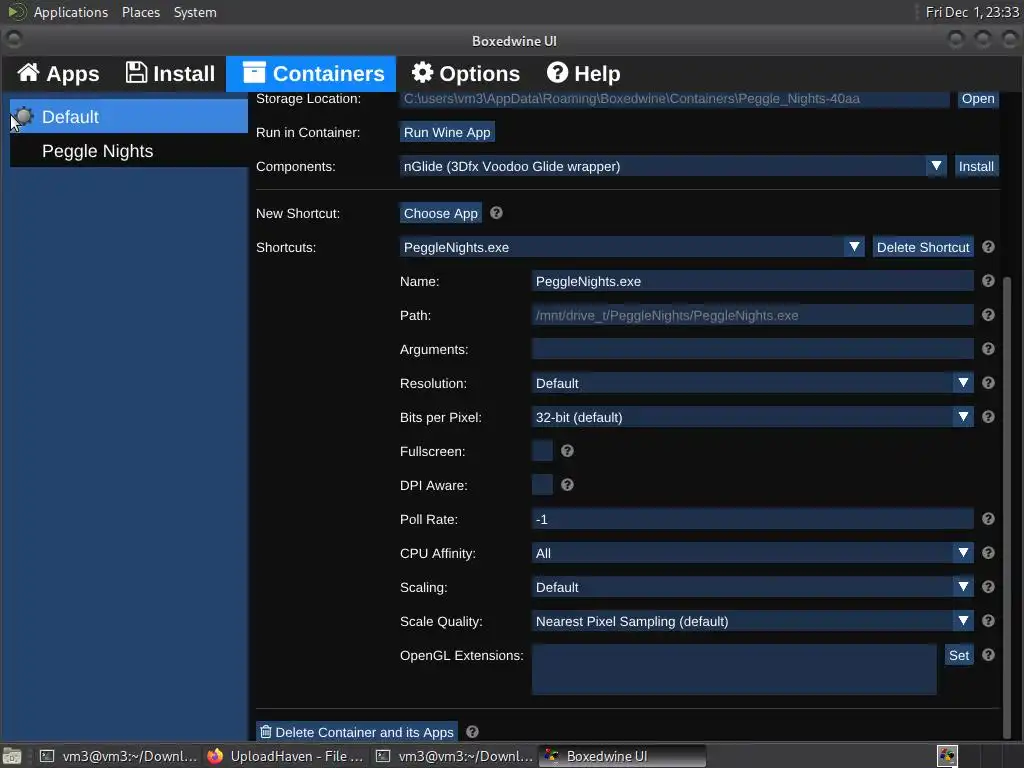Viewport: 1024px width, 768px height.
Task: Click the Poll Rate input field
Action: [752, 519]
